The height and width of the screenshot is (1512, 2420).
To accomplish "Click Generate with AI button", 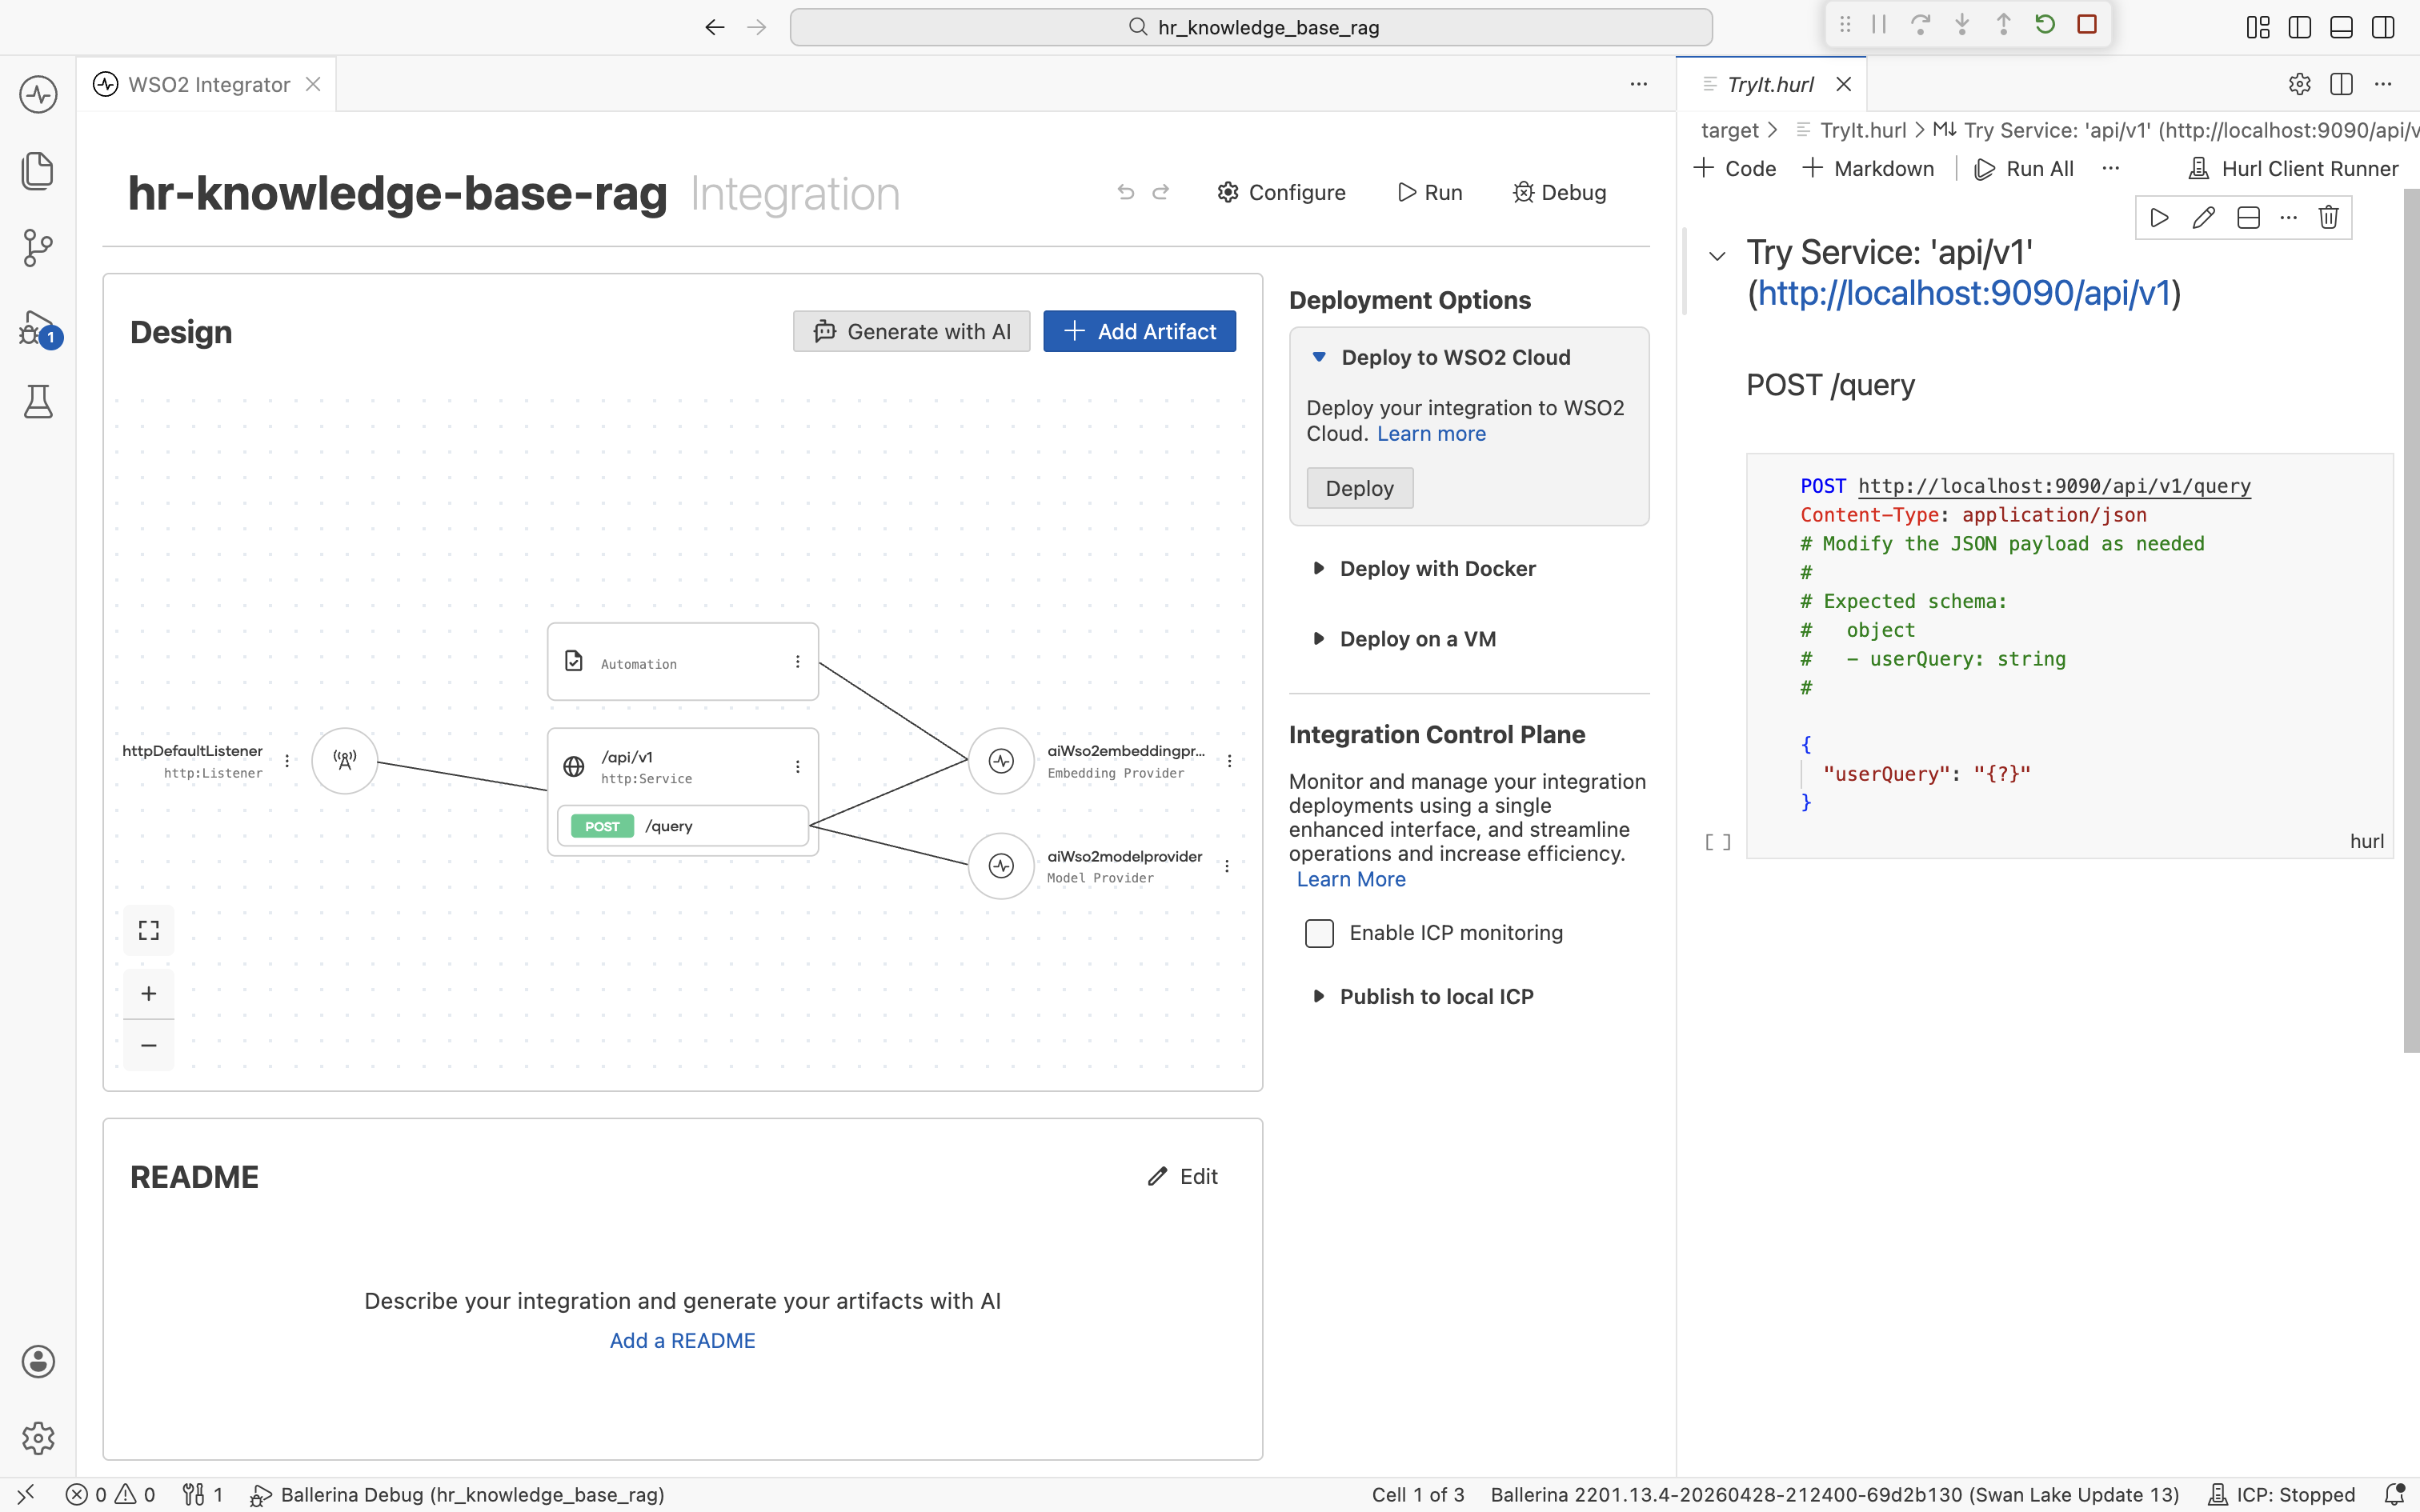I will click(911, 331).
